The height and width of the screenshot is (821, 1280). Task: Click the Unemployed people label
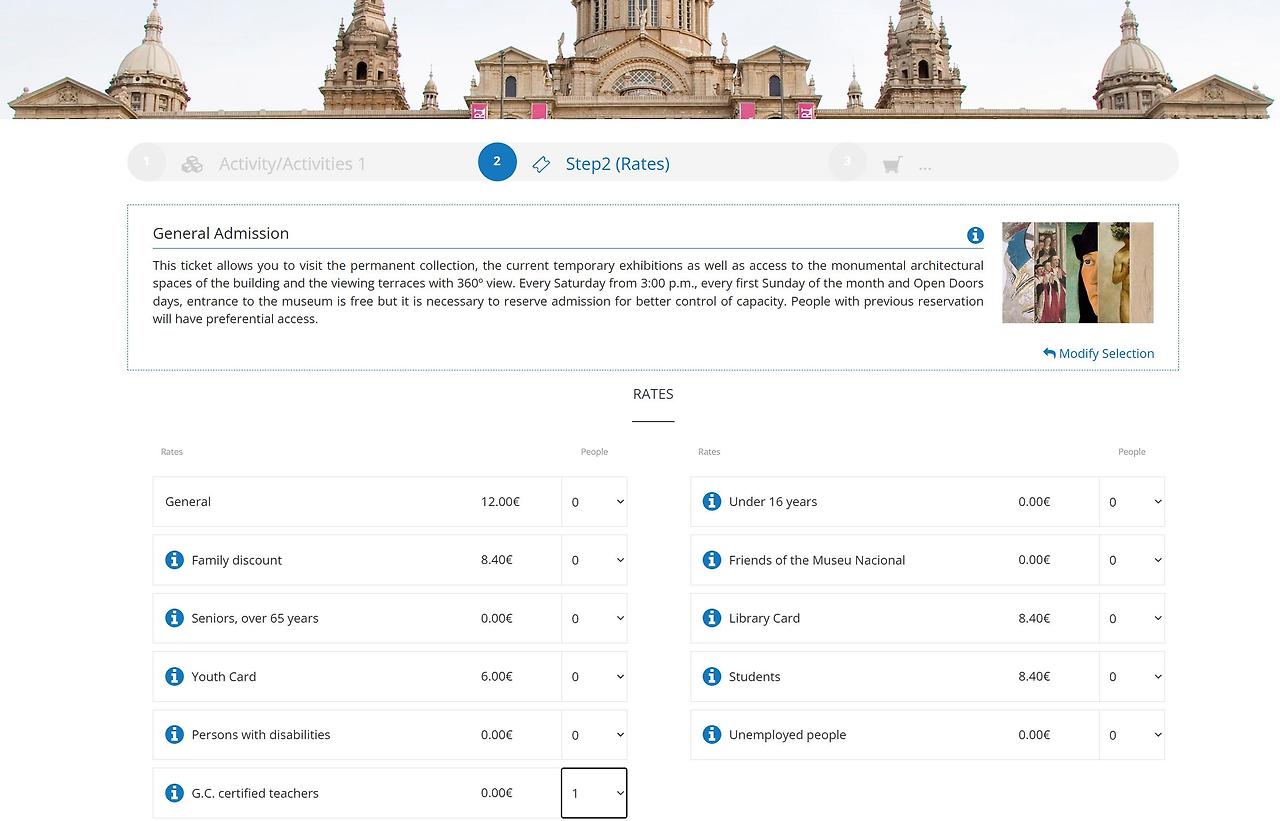[x=787, y=735]
